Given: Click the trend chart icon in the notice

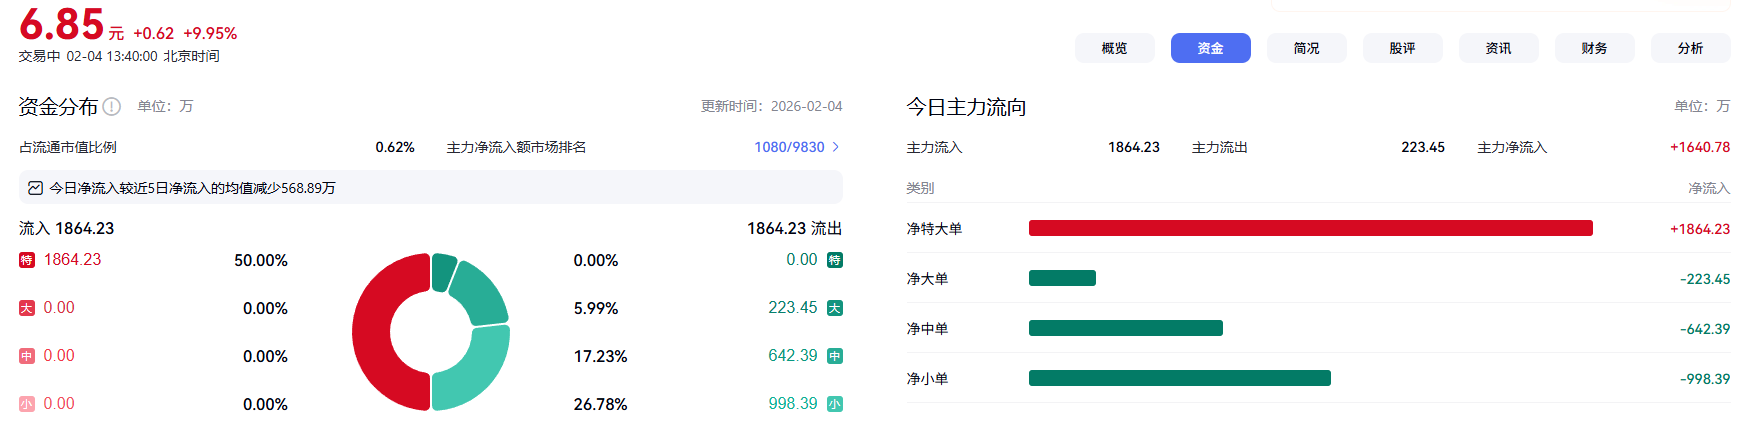Looking at the screenshot, I should (x=35, y=188).
